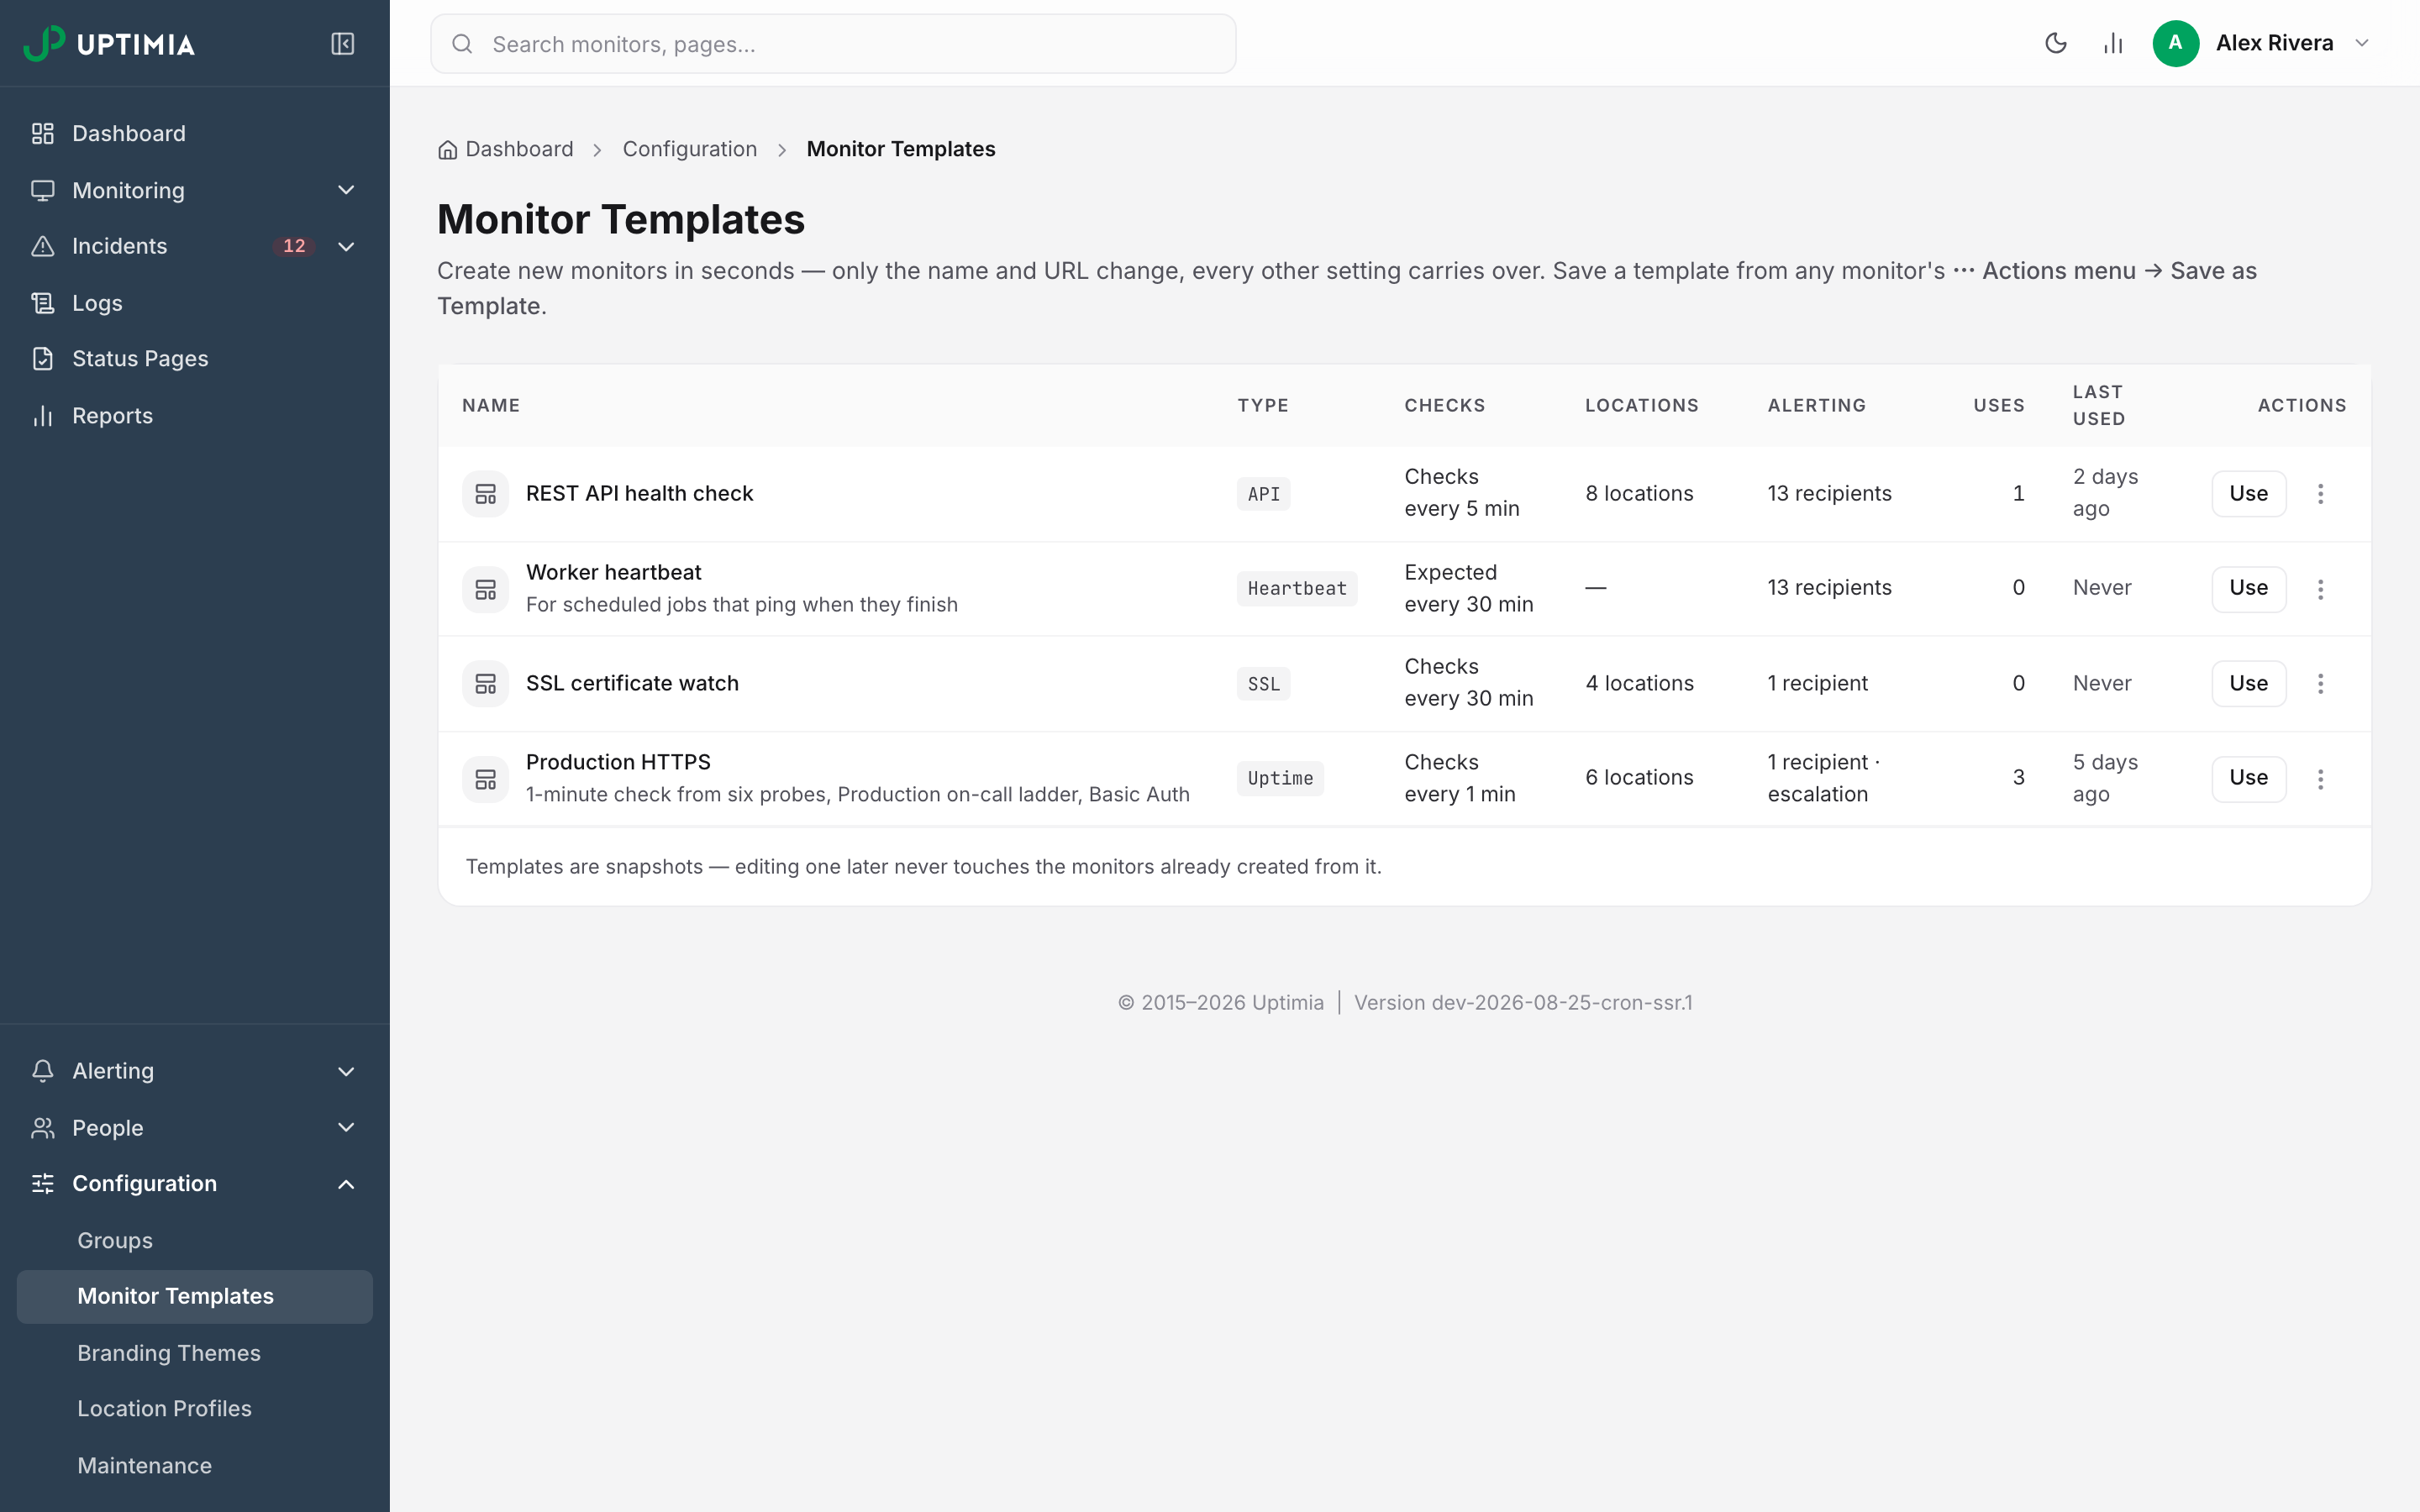Screen dimensions: 2420x1512
Task: Open more actions for SSL certificate watch
Action: (x=2321, y=683)
